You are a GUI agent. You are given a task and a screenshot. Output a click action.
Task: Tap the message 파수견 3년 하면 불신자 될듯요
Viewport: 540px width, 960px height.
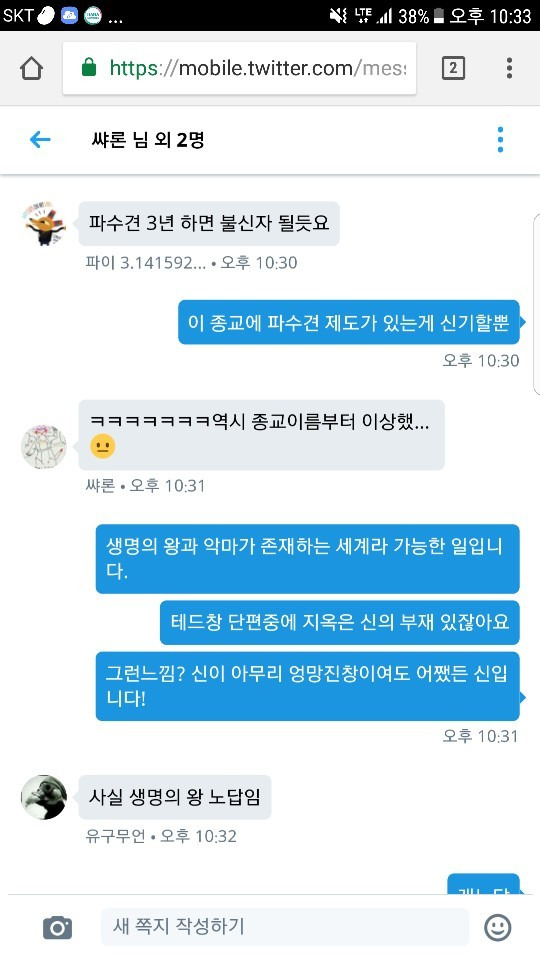click(x=209, y=223)
